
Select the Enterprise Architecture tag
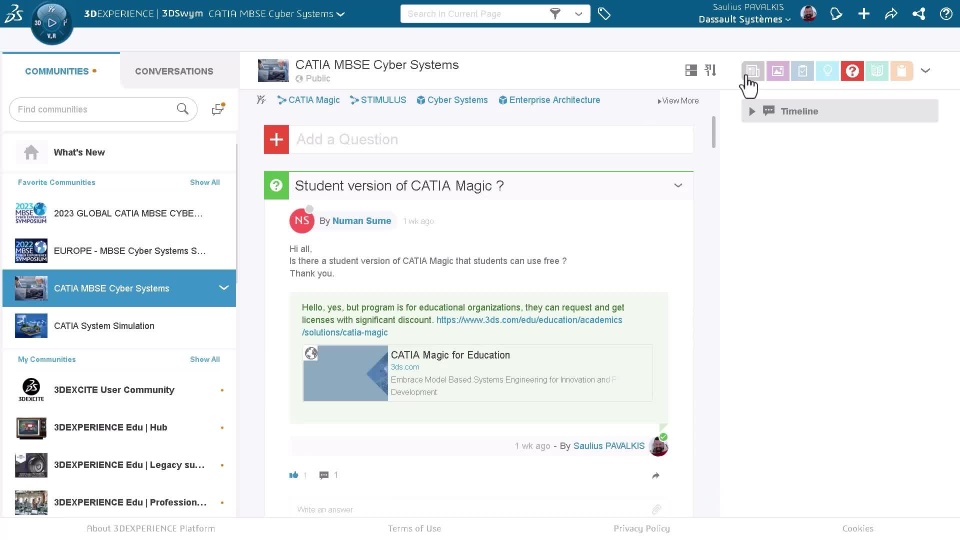pos(549,100)
